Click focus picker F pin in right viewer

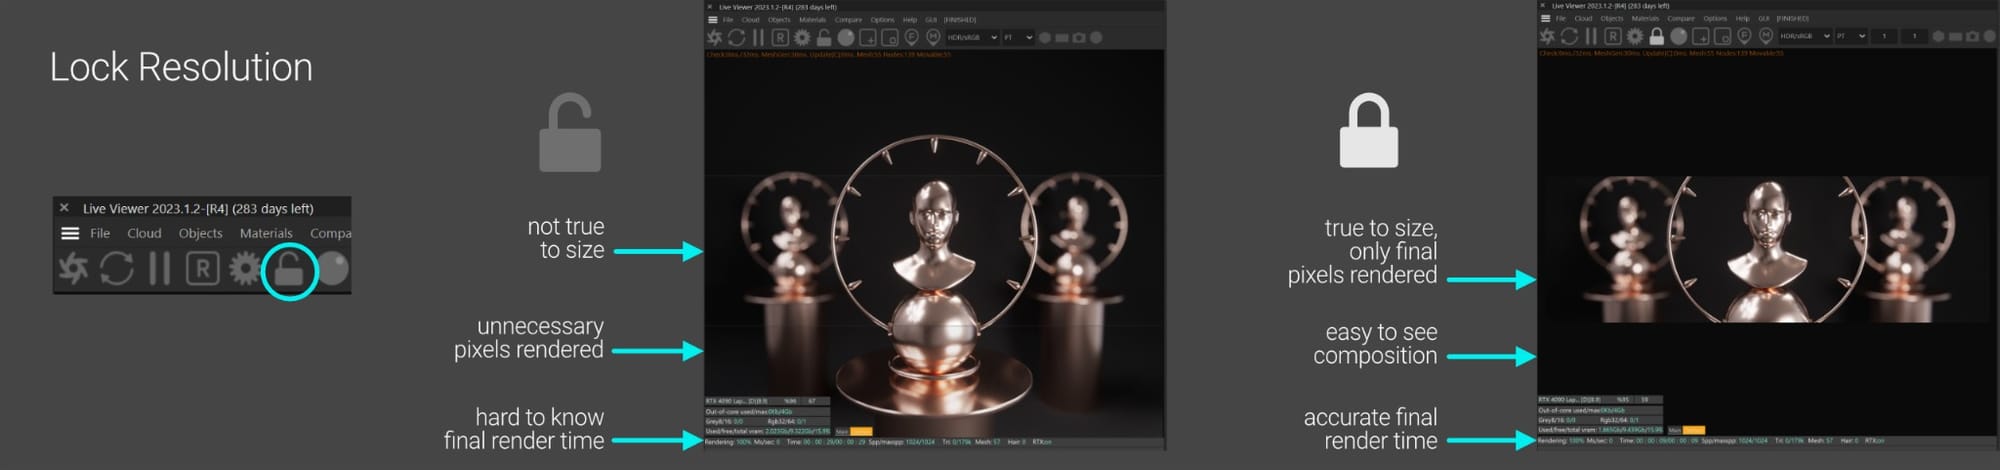pos(1744,36)
